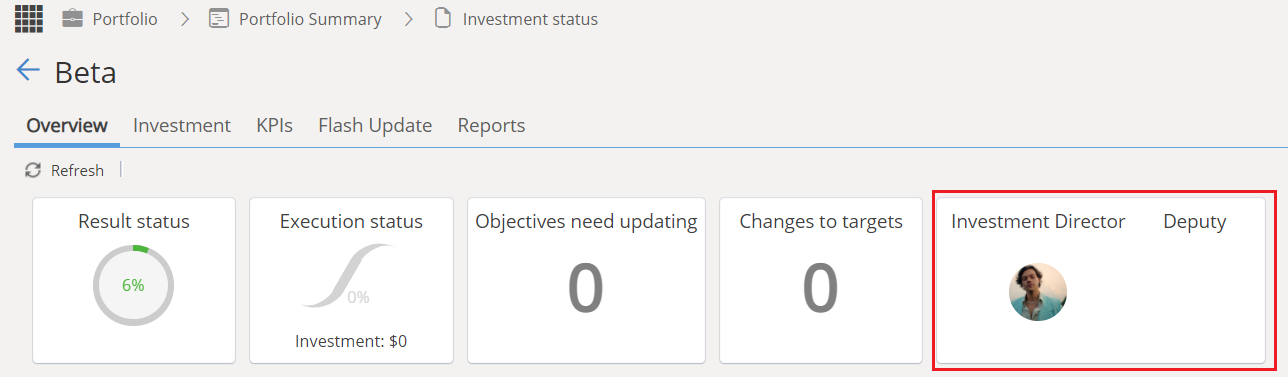Open the Investment Director profile photo
This screenshot has height=377, width=1288.
coord(1038,292)
